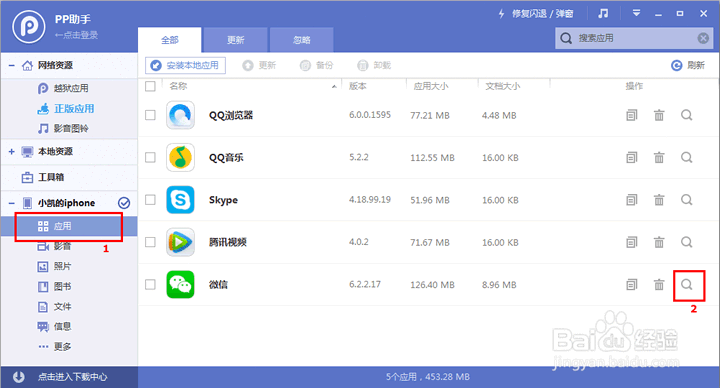
Task: Click 安装本地应用 button
Action: (186, 65)
